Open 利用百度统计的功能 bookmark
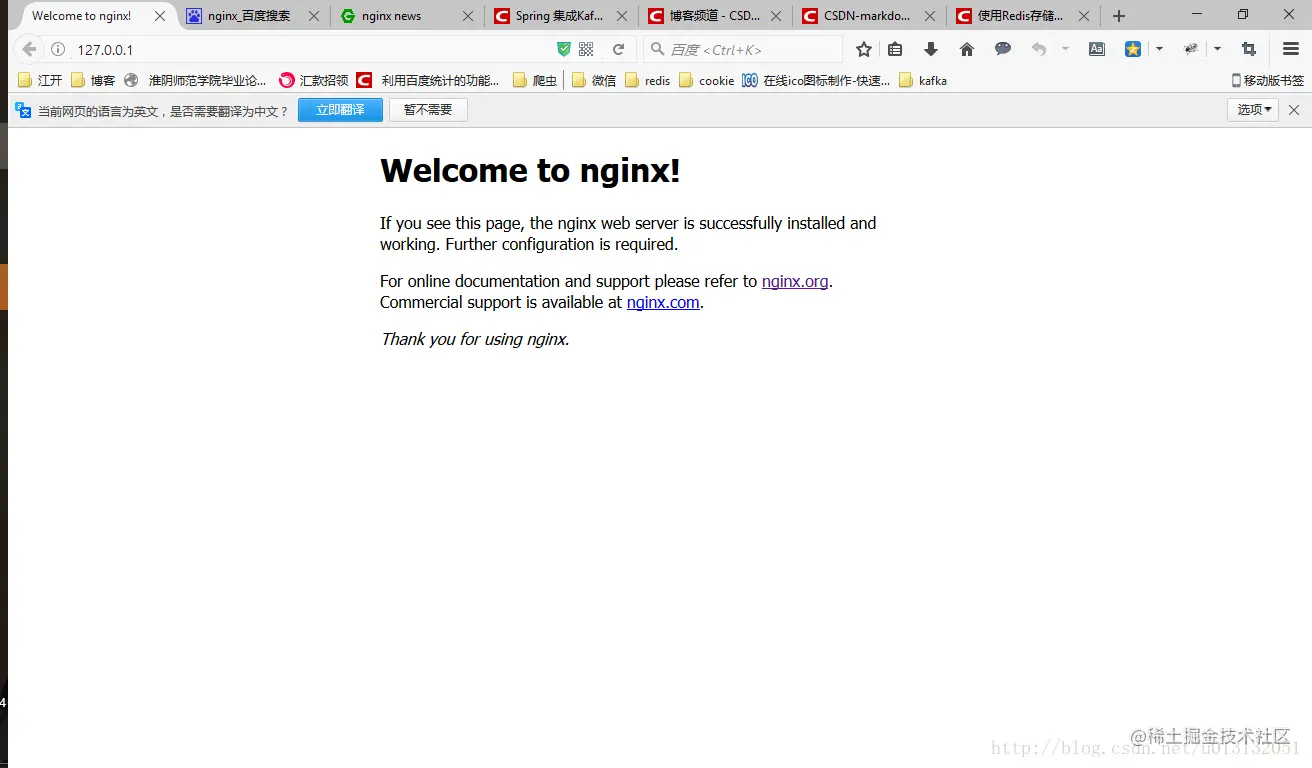This screenshot has width=1312, height=768. pos(428,81)
